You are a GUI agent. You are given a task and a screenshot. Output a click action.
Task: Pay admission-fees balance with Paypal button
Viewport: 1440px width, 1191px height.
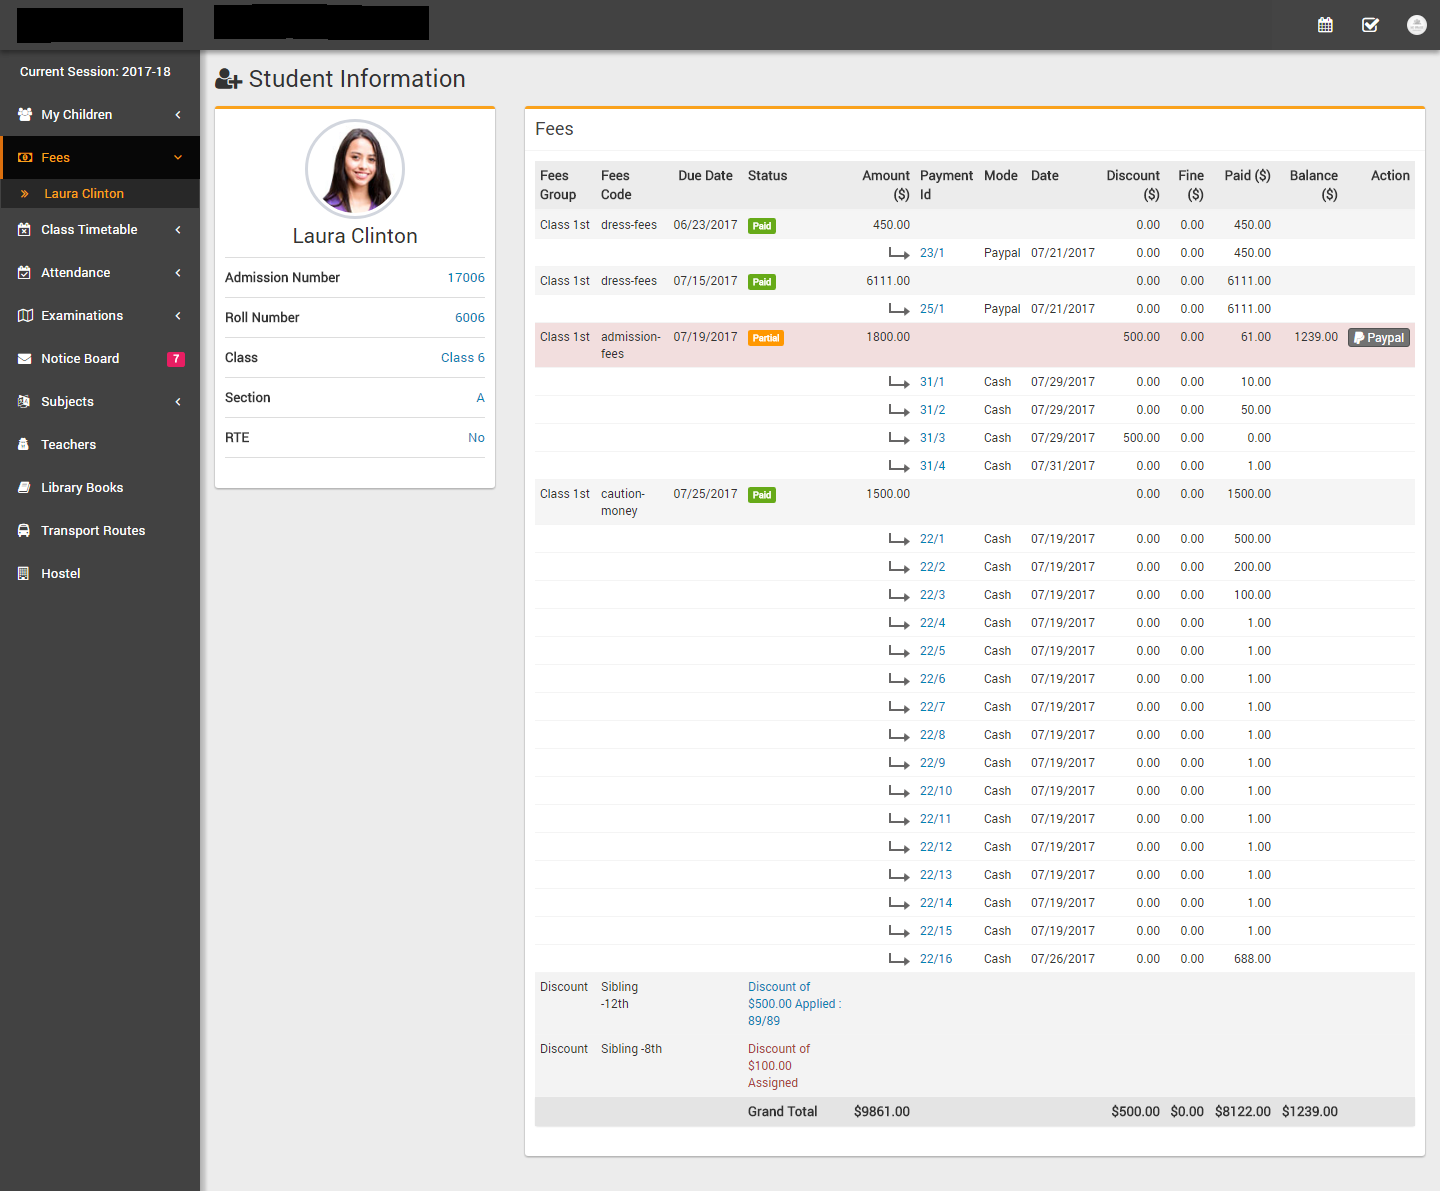(x=1379, y=338)
